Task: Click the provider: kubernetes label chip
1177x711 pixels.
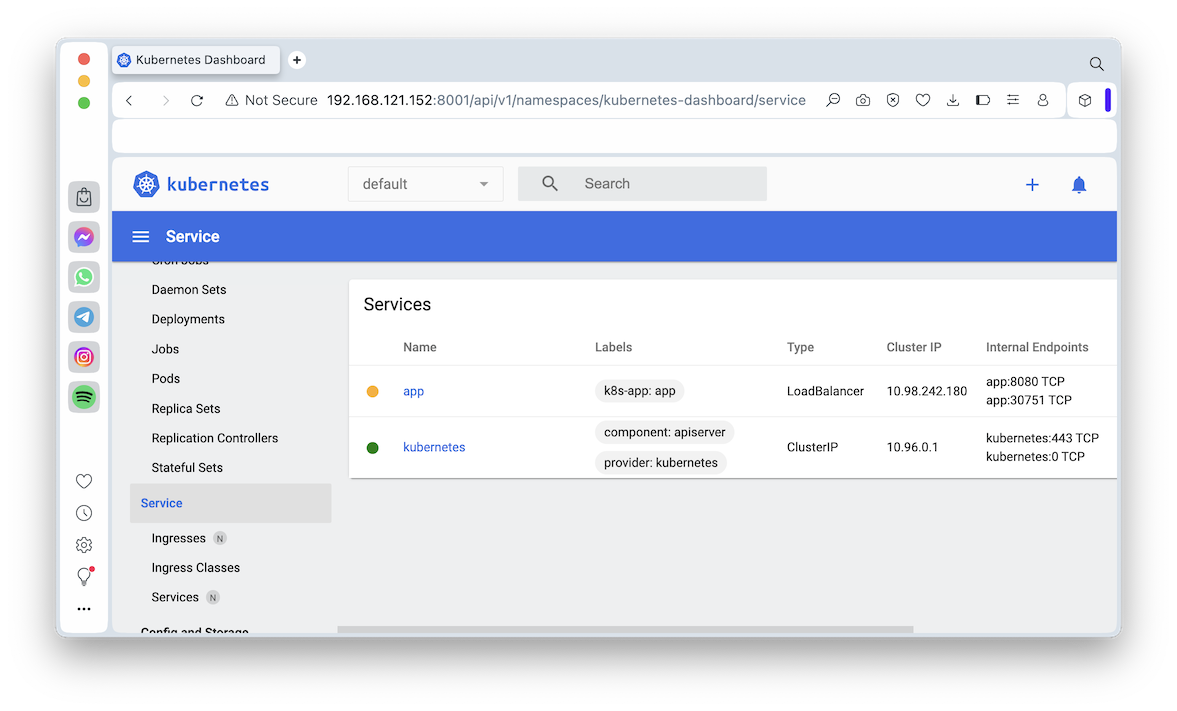Action: [661, 462]
